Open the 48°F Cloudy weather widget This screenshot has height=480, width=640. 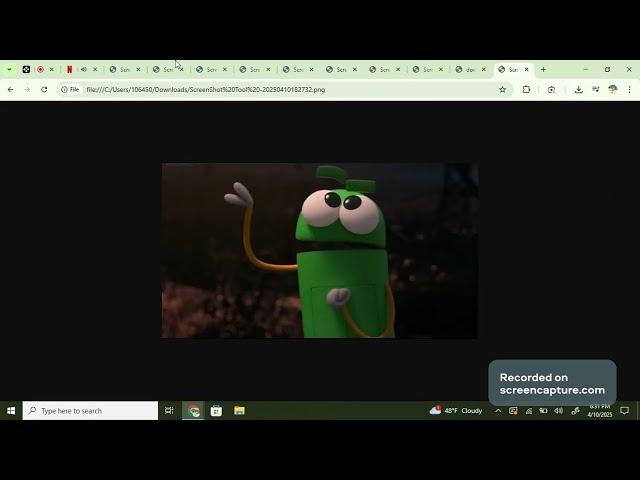[x=456, y=411]
